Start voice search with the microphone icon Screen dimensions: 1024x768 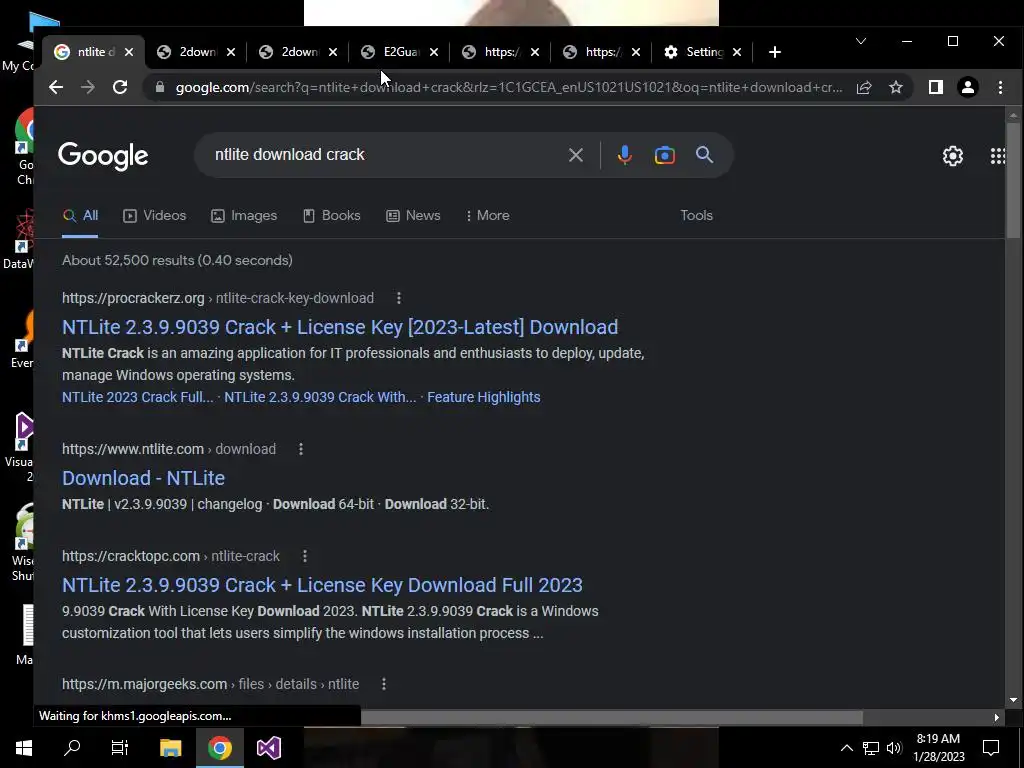[624, 155]
